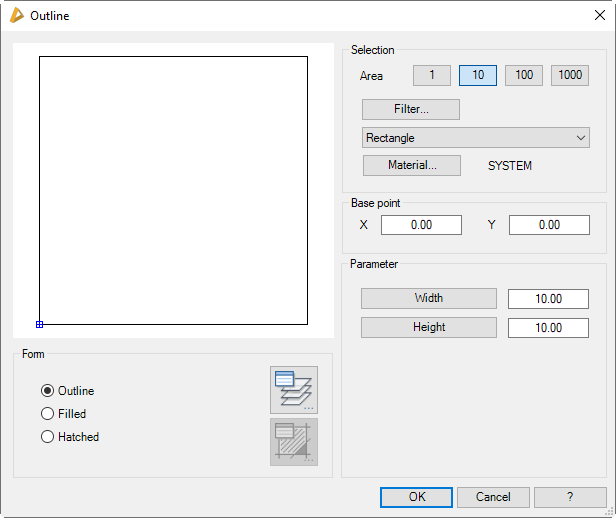Image resolution: width=616 pixels, height=518 pixels.
Task: Set Area scale to 1
Action: (432, 76)
